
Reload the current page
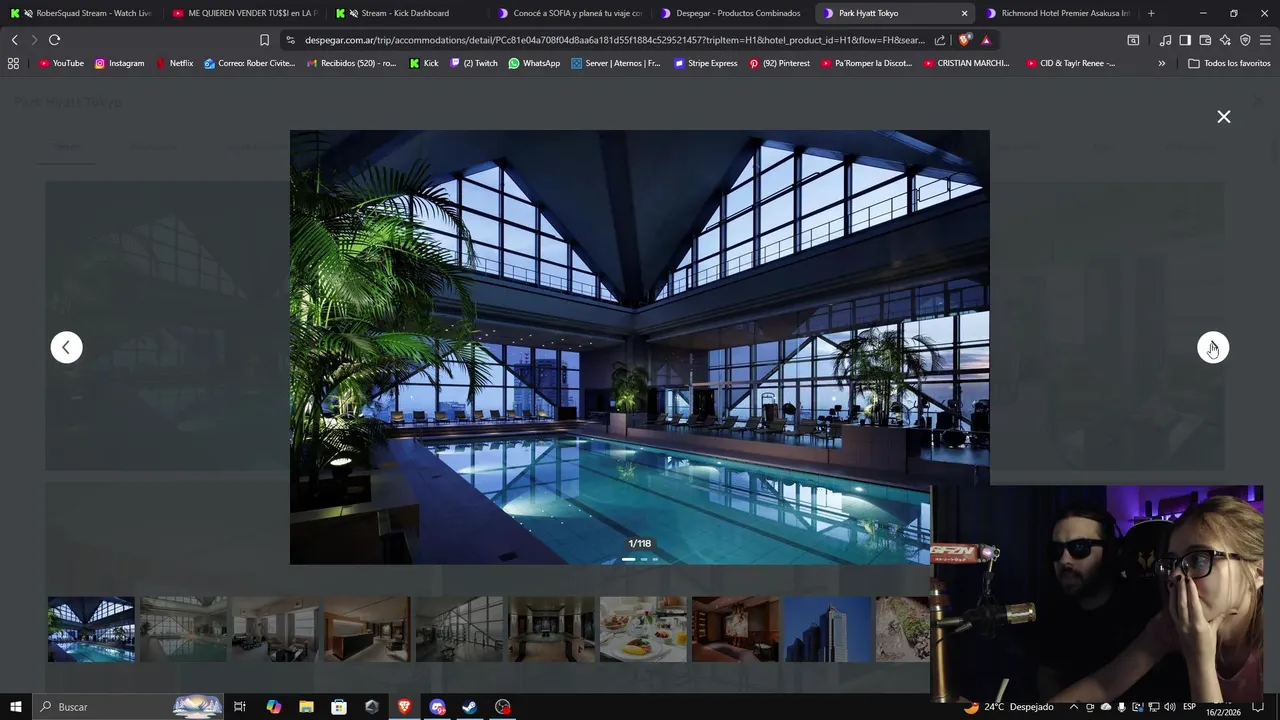[x=54, y=40]
